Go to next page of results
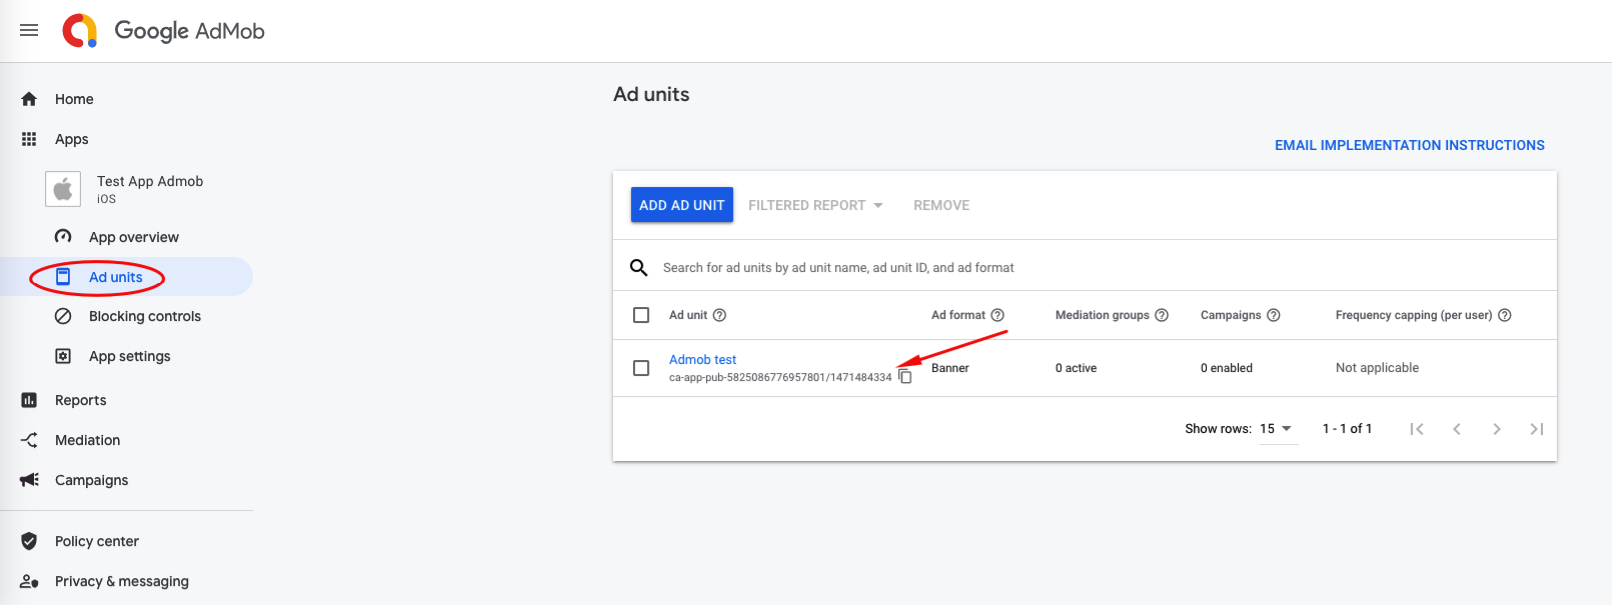The width and height of the screenshot is (1612, 605). click(x=1496, y=429)
